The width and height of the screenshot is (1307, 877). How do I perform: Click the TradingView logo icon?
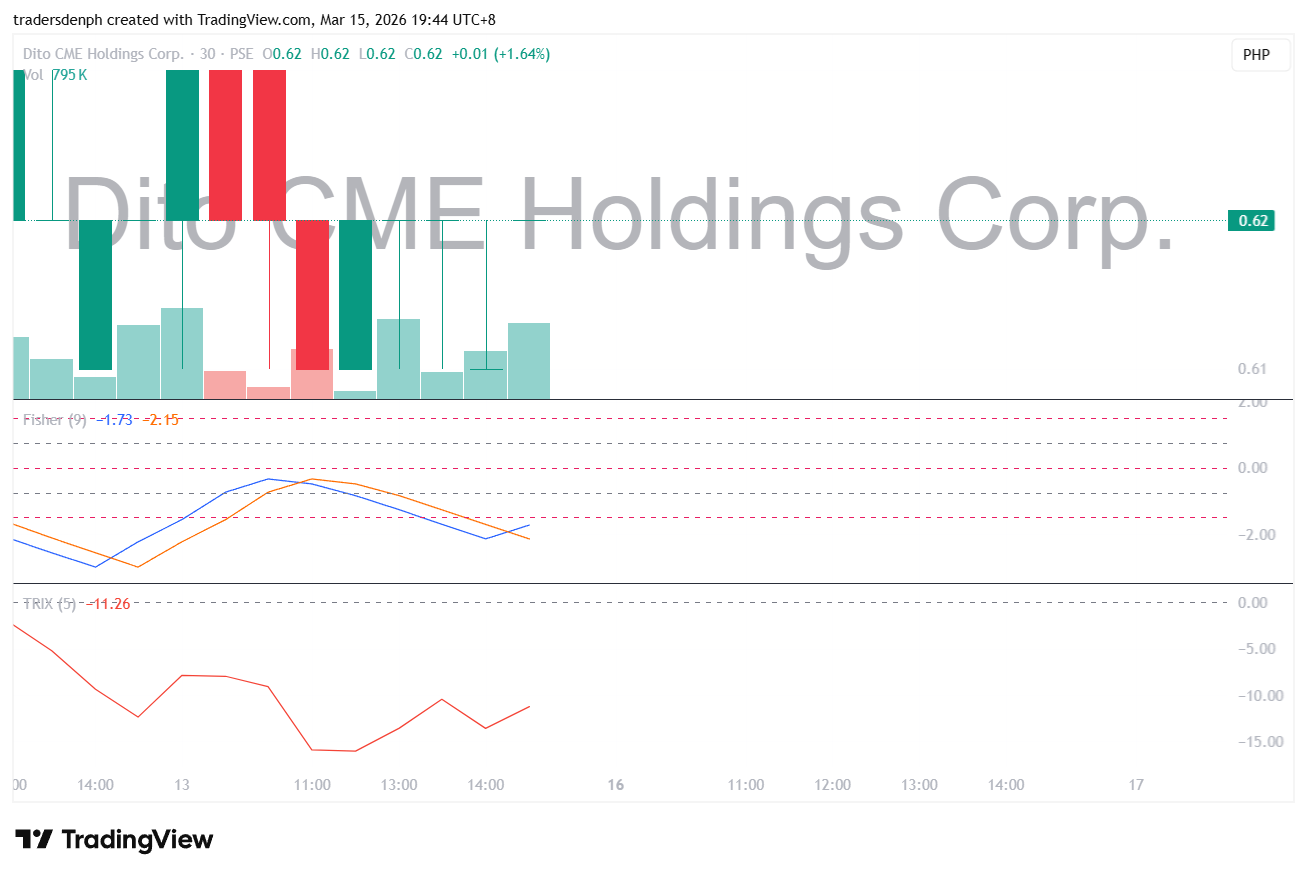33,839
